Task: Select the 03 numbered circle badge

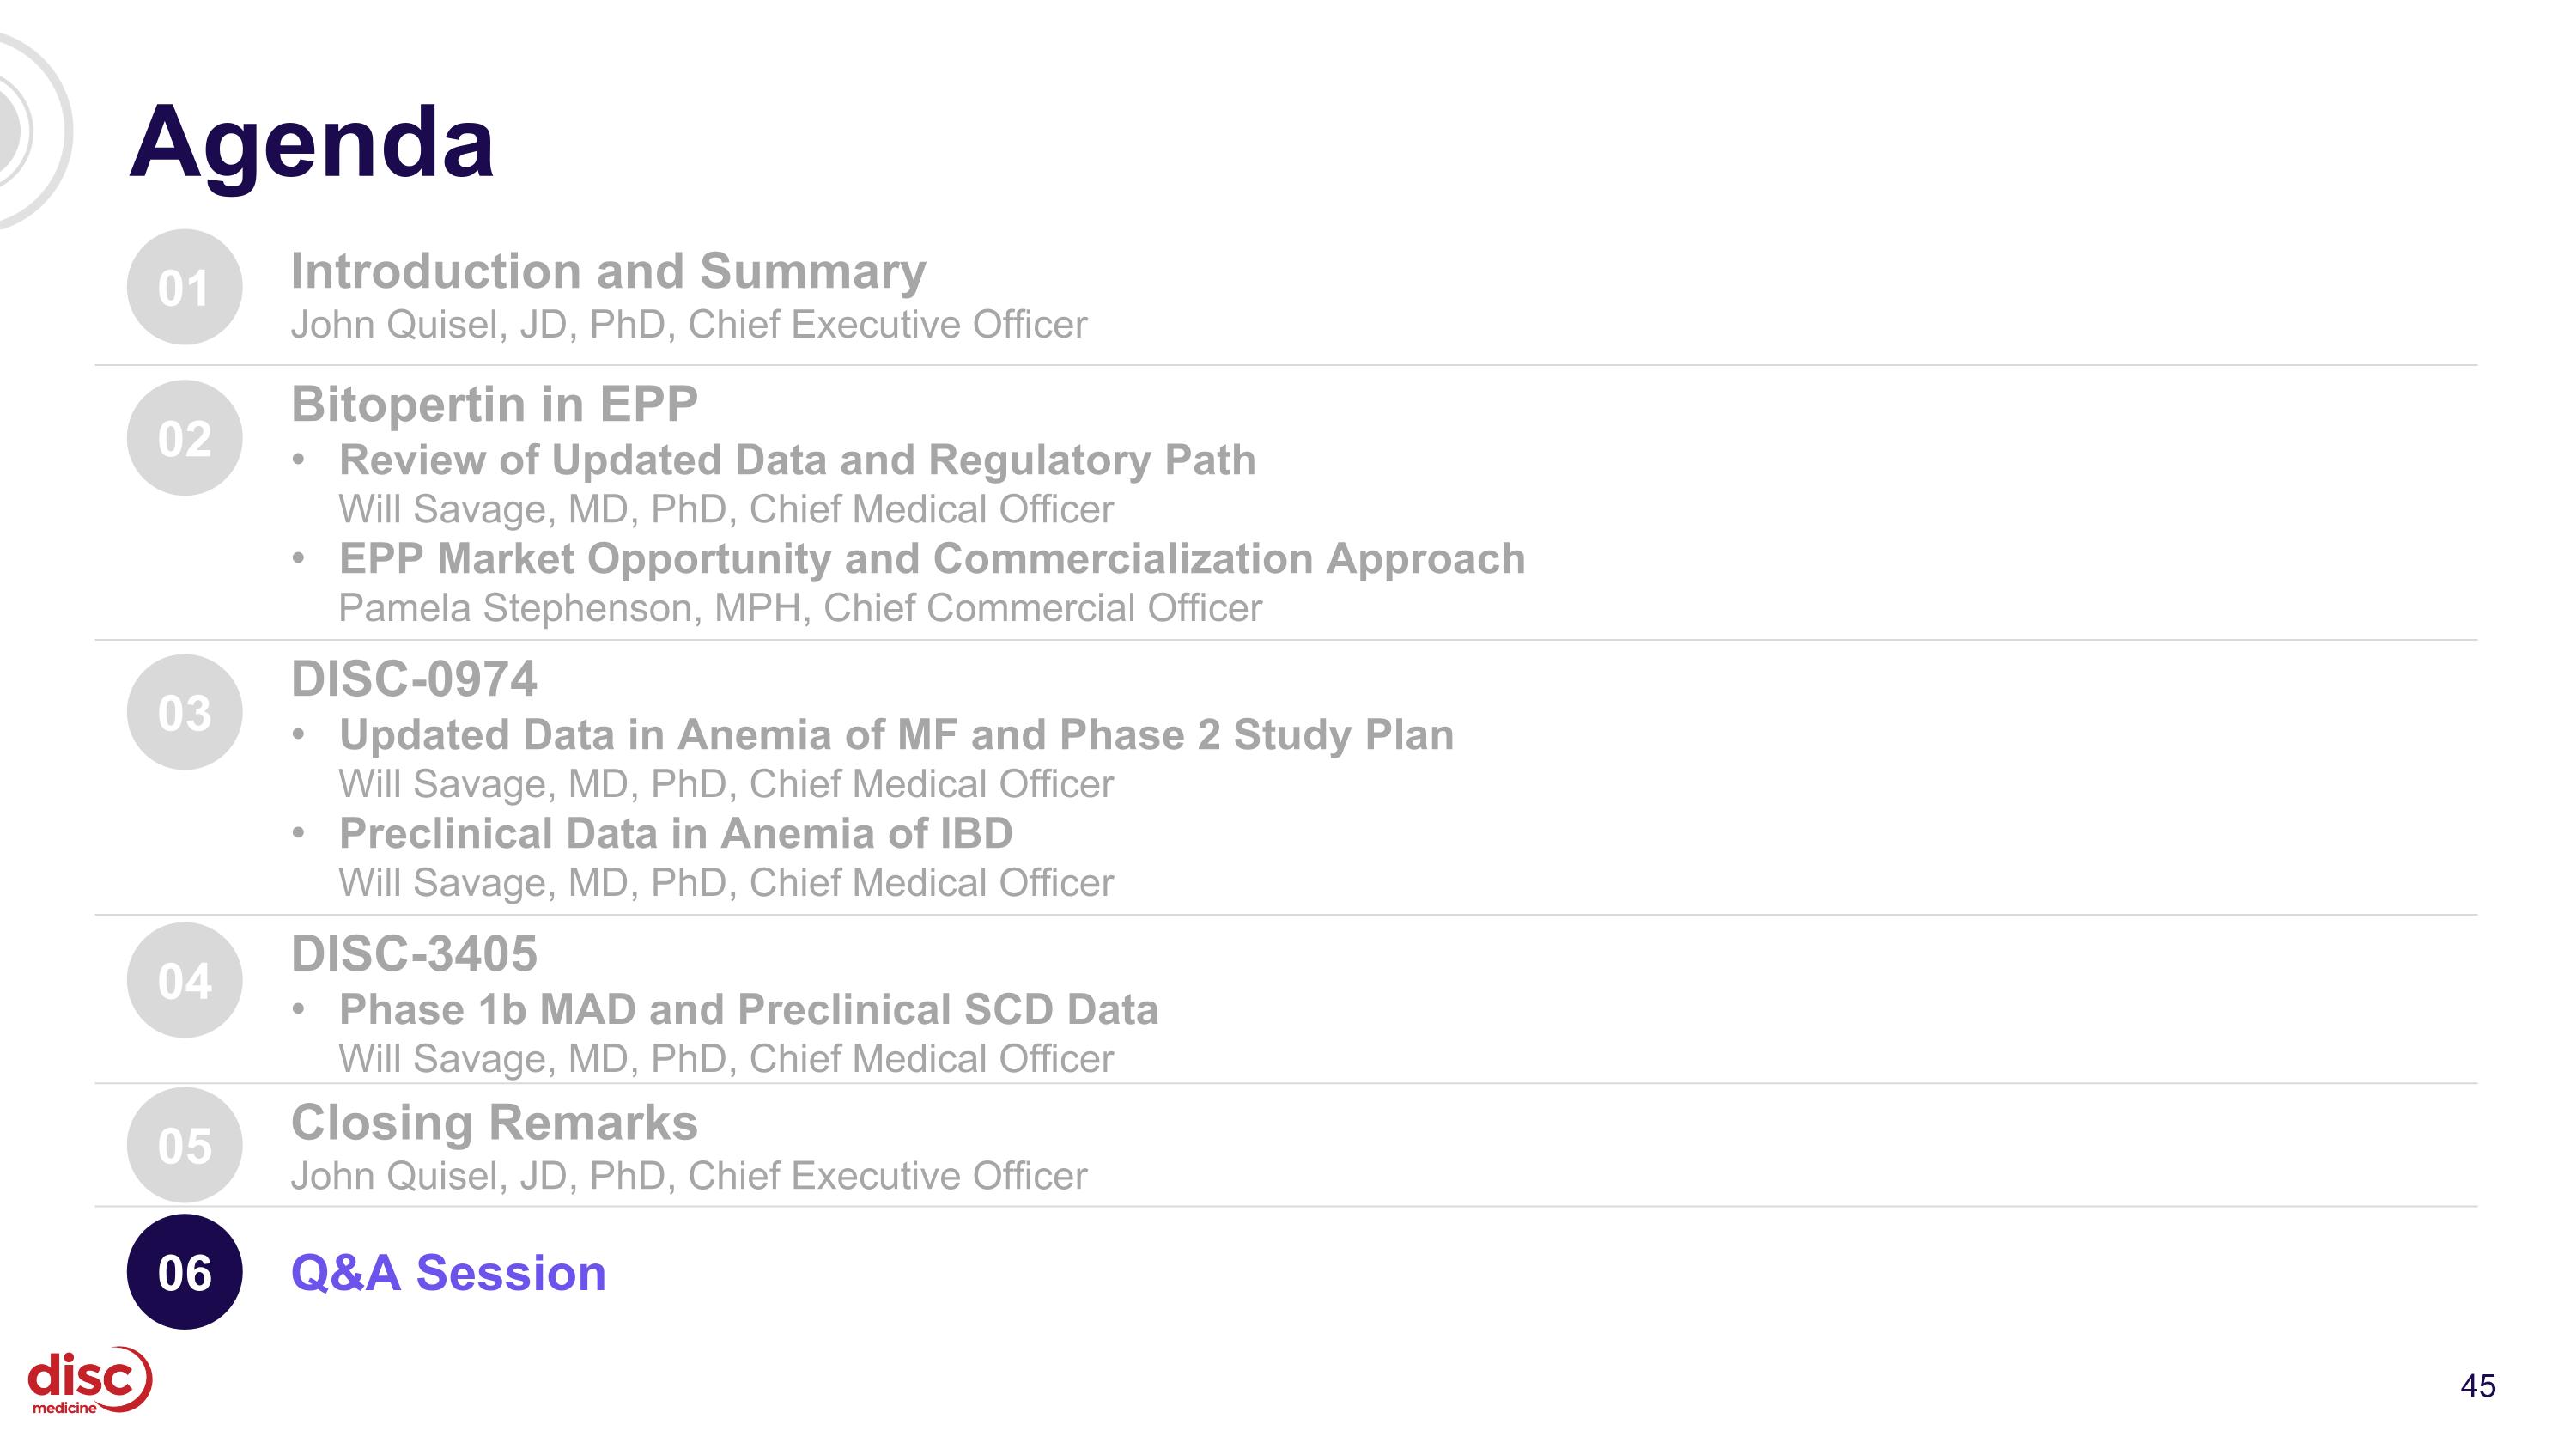Action: [184, 712]
